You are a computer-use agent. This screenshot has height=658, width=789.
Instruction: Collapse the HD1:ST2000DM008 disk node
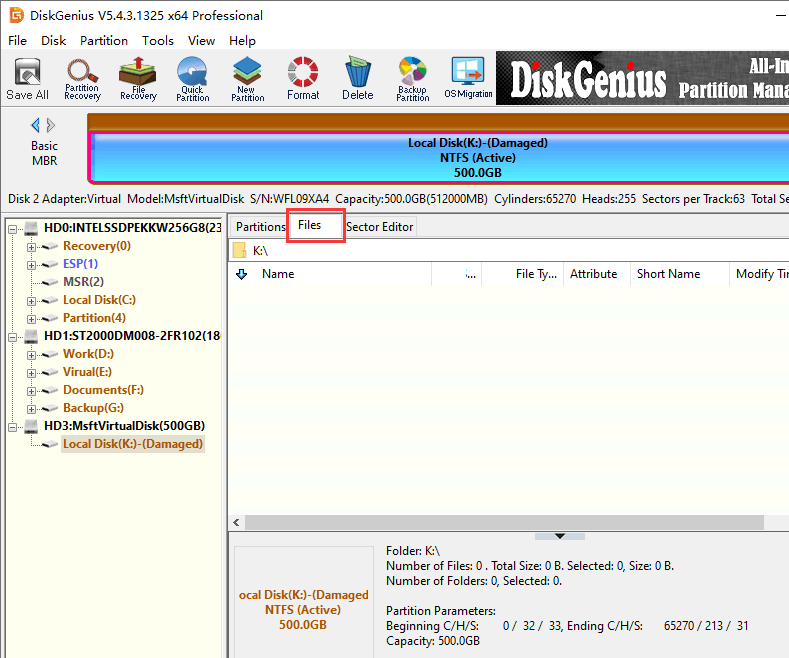(x=13, y=336)
